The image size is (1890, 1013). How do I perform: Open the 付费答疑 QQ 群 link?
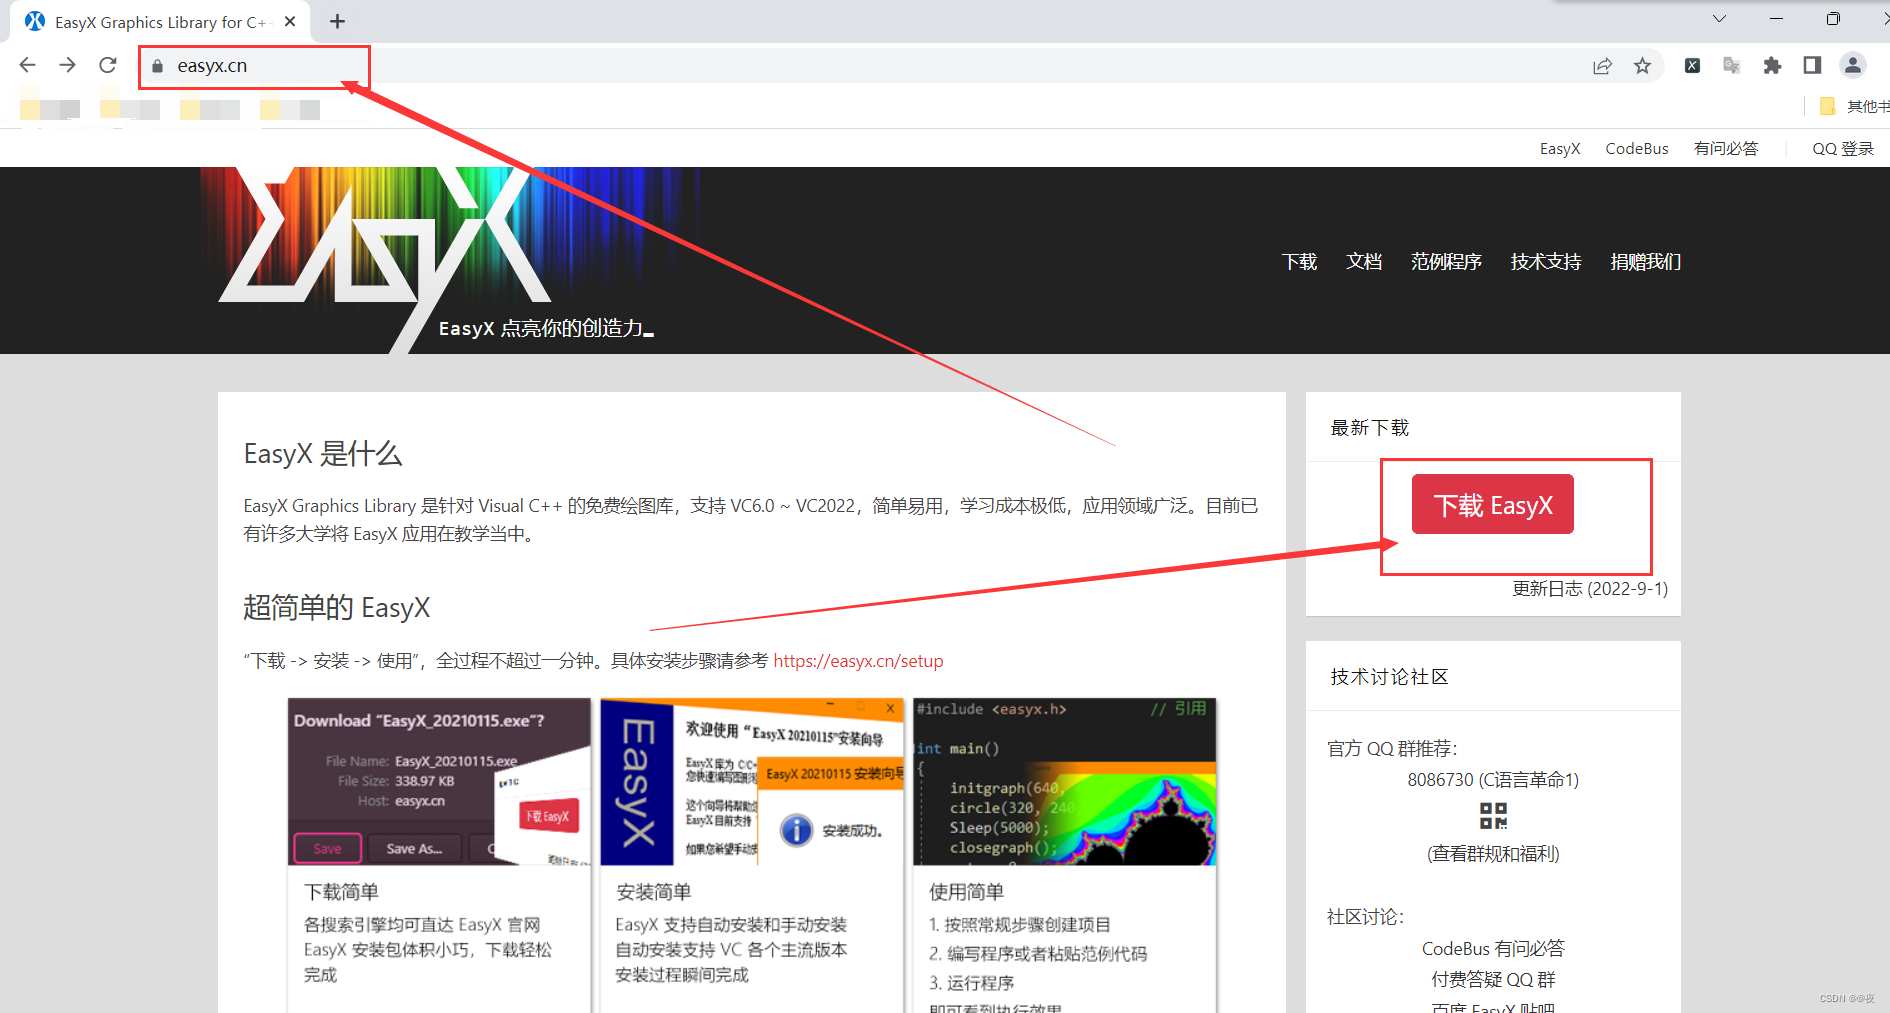pos(1493,980)
